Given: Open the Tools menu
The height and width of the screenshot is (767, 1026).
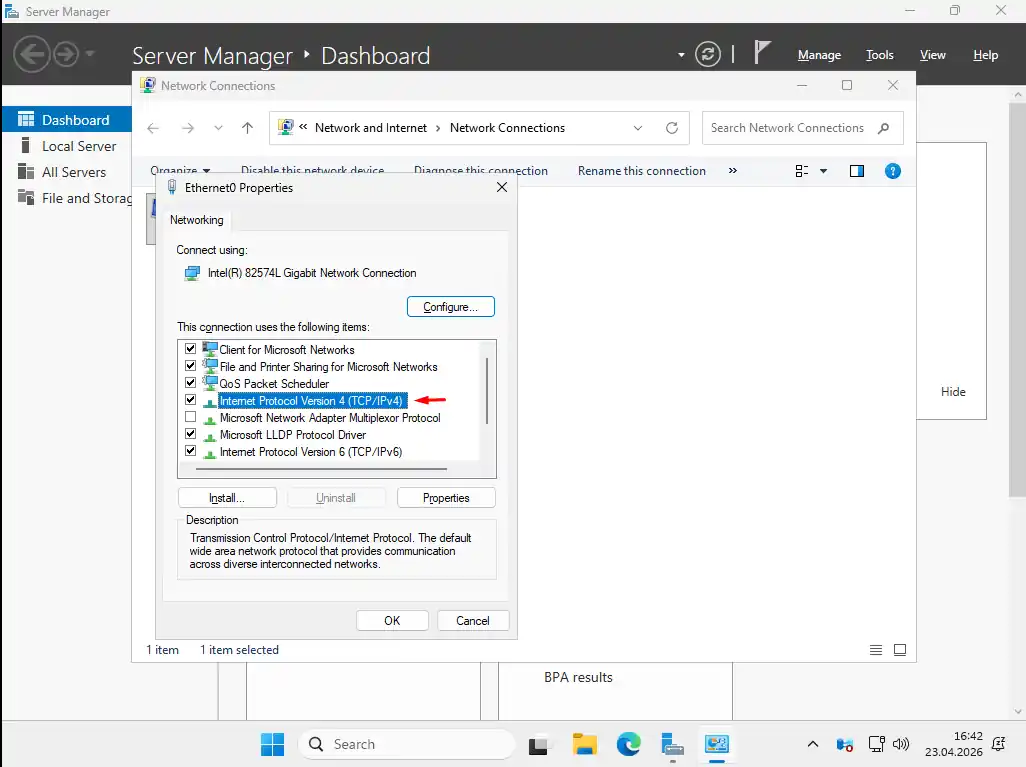Looking at the screenshot, I should [x=879, y=55].
